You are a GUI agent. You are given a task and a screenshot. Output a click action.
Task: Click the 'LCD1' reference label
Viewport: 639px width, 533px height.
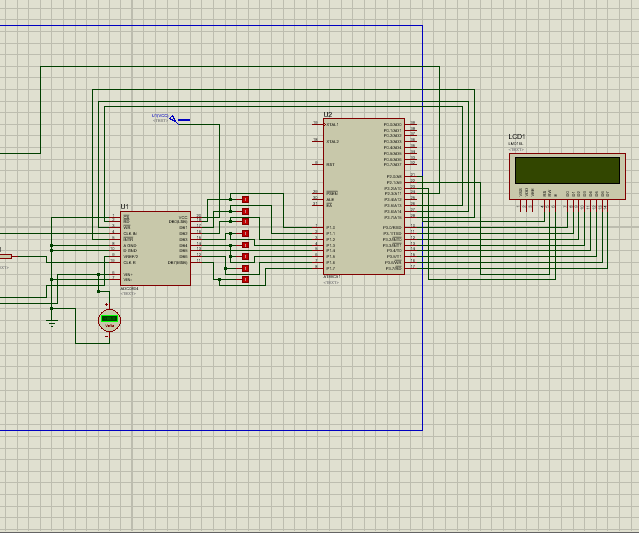(516, 137)
